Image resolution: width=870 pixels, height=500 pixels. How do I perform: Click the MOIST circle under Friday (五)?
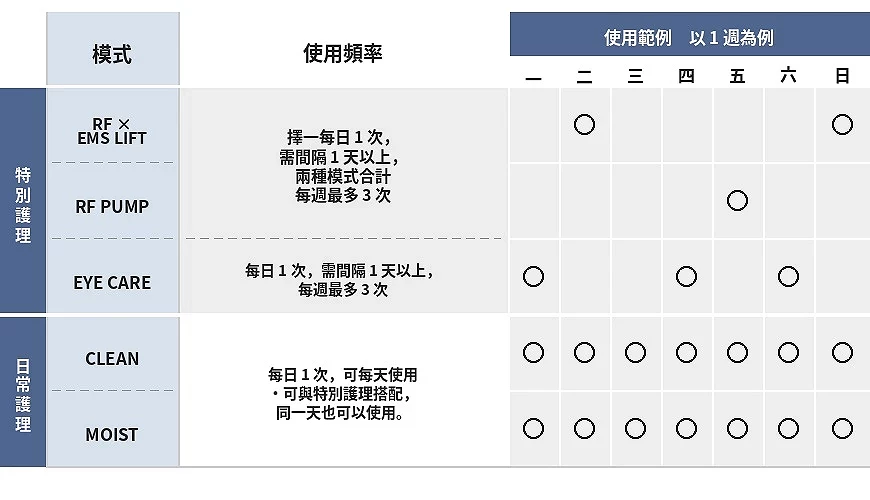coord(737,428)
